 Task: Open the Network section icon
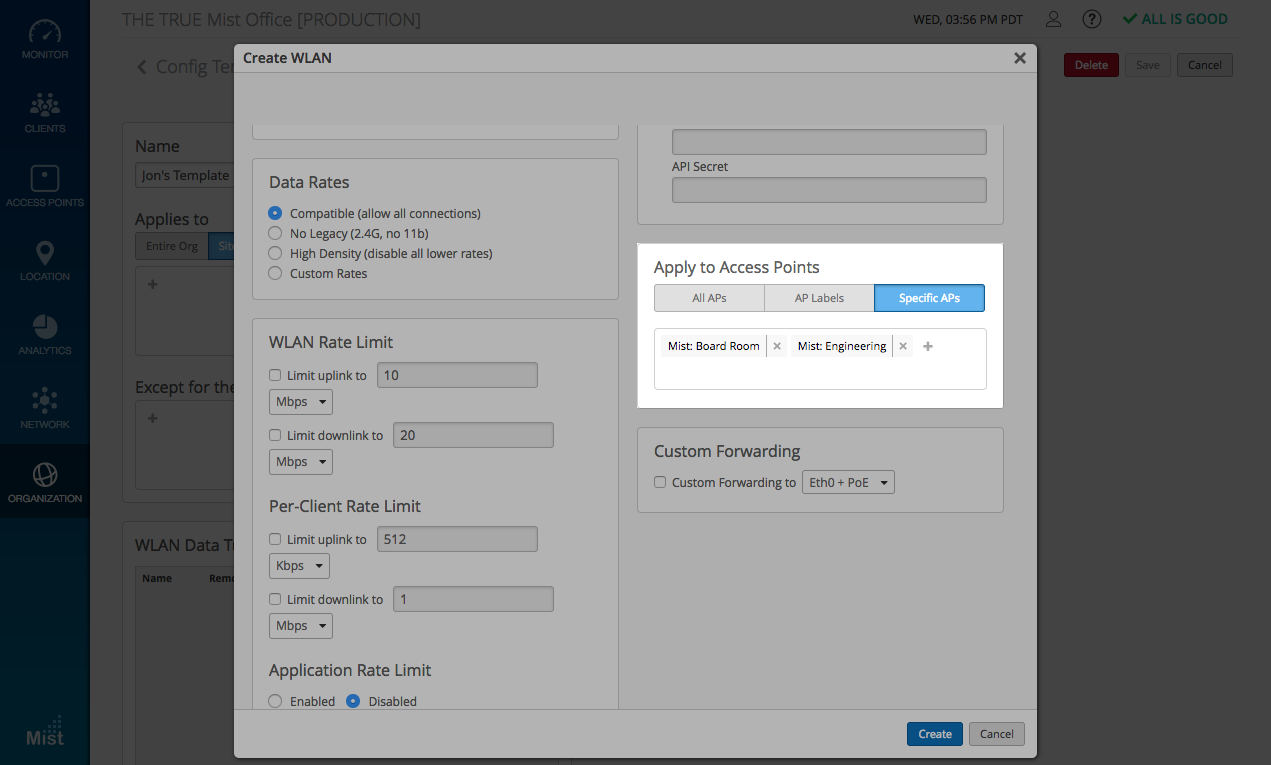coord(44,409)
